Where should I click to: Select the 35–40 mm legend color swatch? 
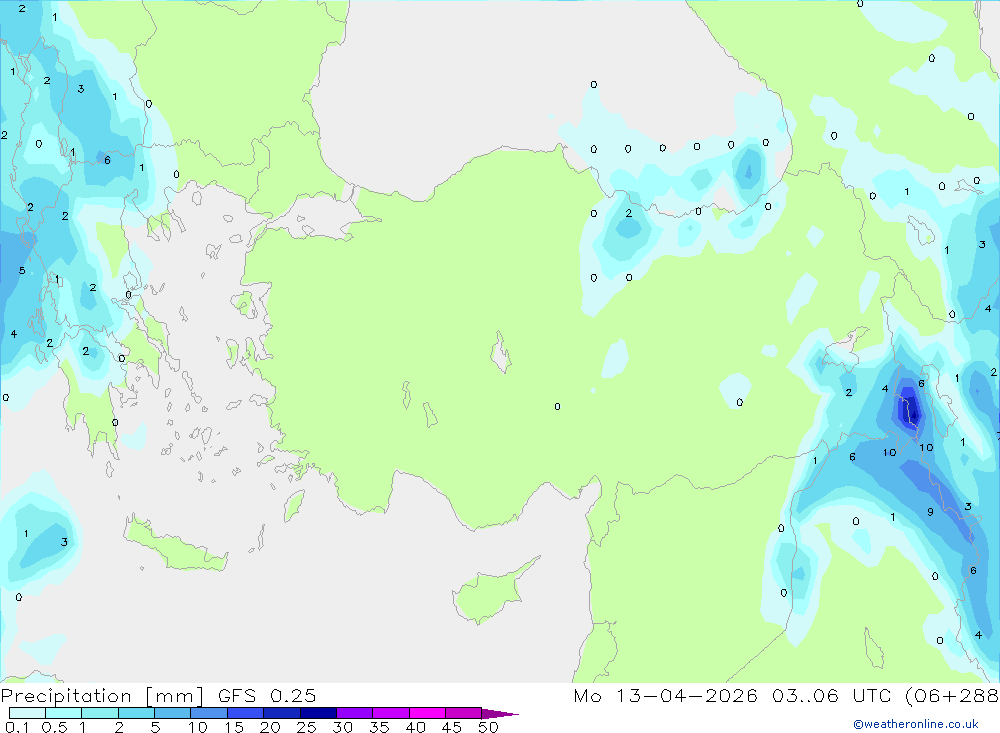(x=391, y=713)
